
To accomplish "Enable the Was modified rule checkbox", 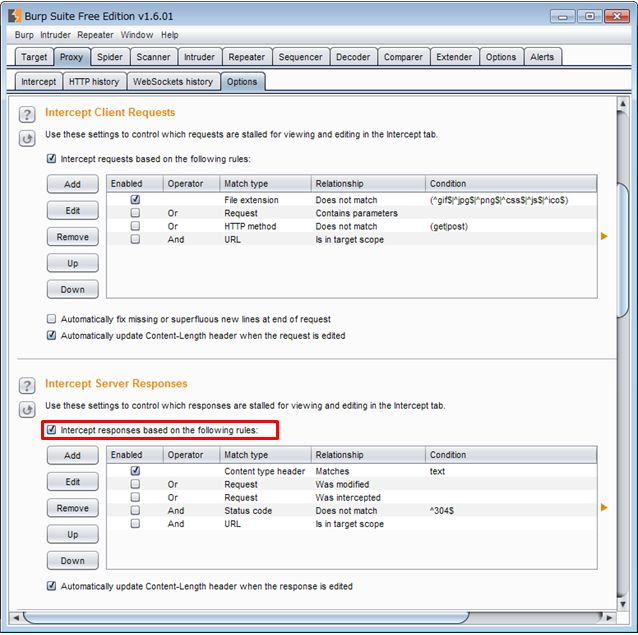I will [135, 484].
